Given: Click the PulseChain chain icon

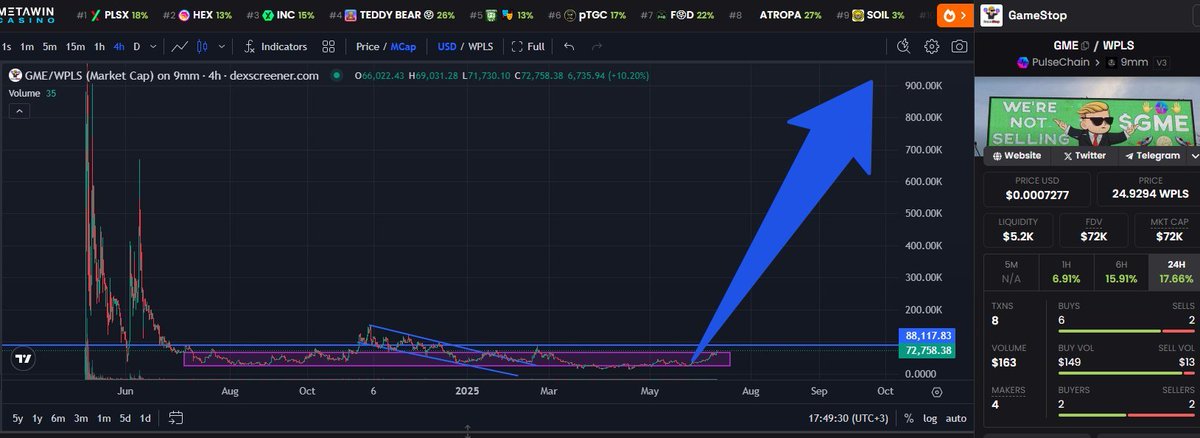Looking at the screenshot, I should click(1023, 62).
